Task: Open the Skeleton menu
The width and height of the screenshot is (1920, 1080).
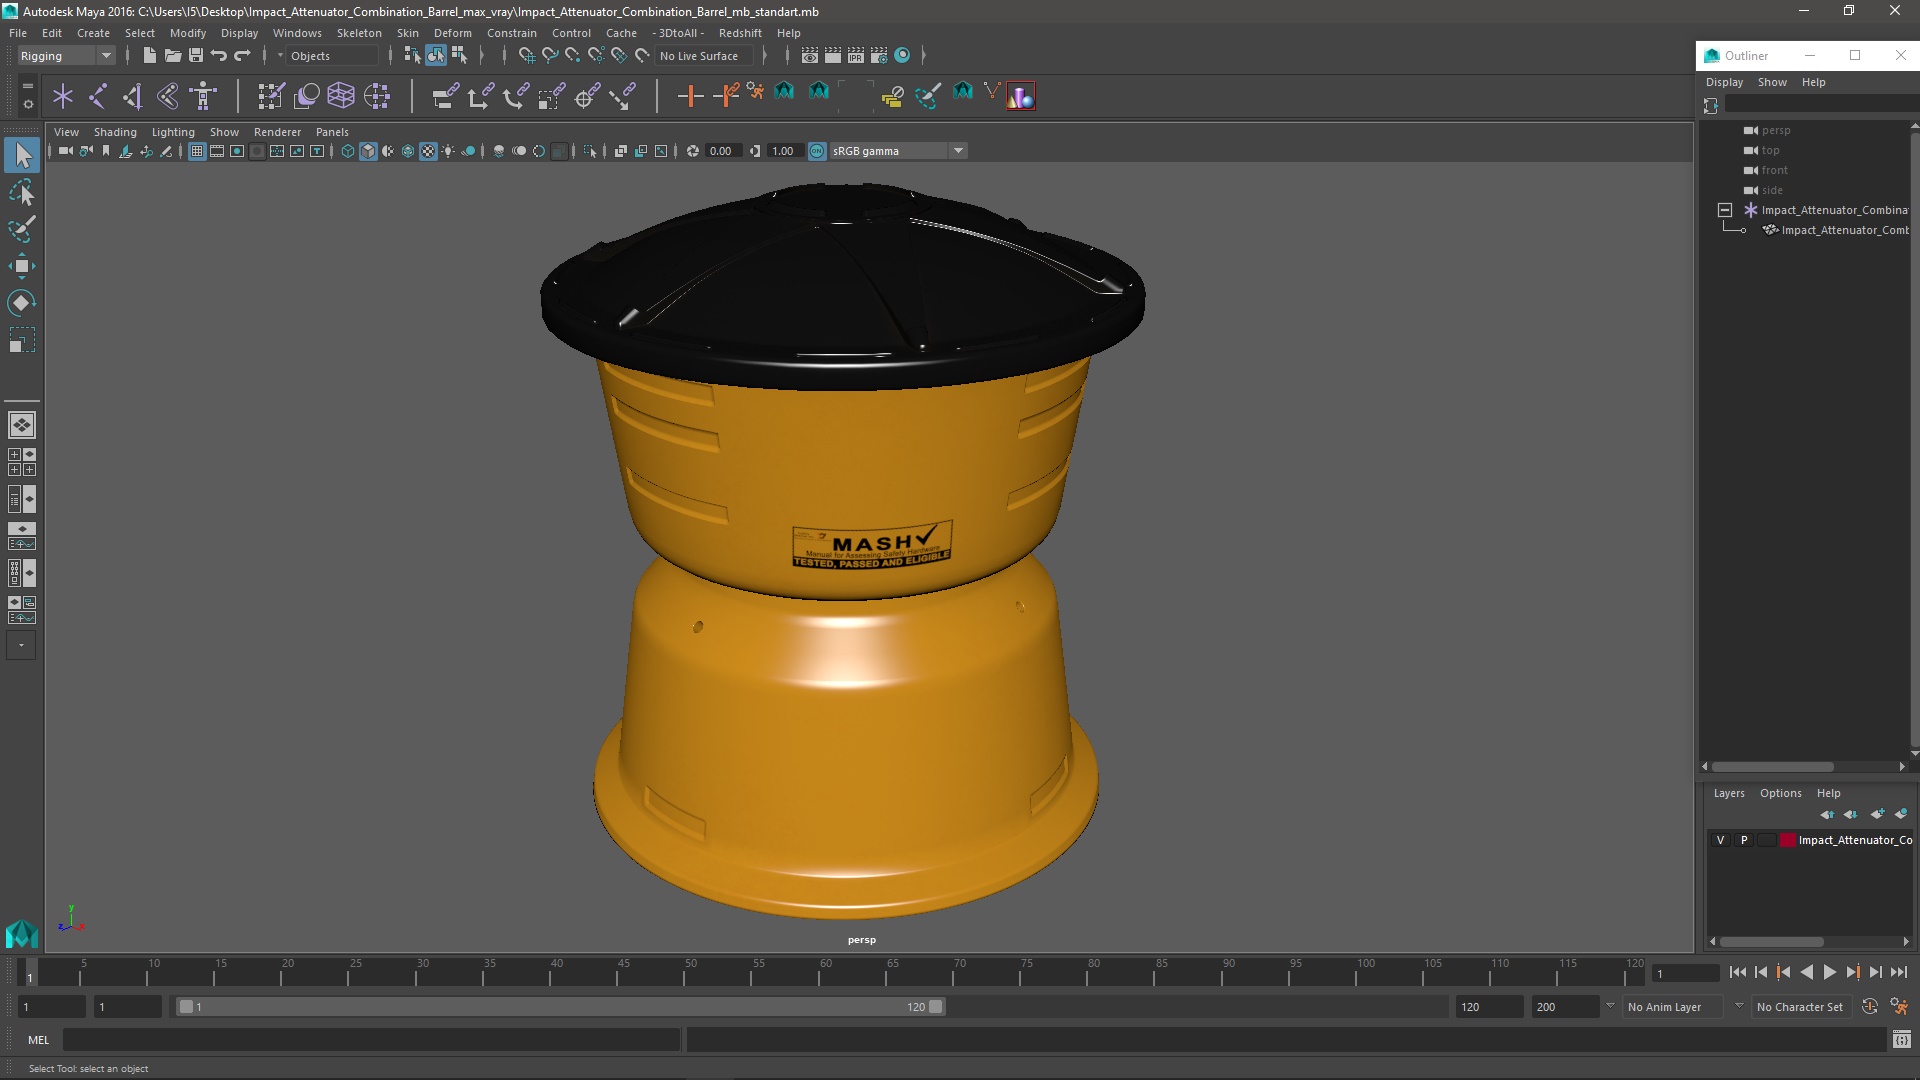Action: (x=359, y=33)
